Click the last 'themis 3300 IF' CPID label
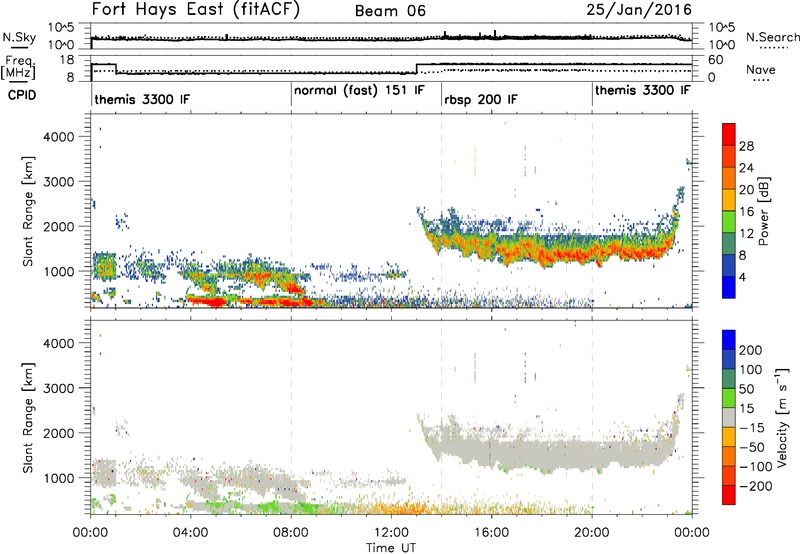 pyautogui.click(x=643, y=90)
